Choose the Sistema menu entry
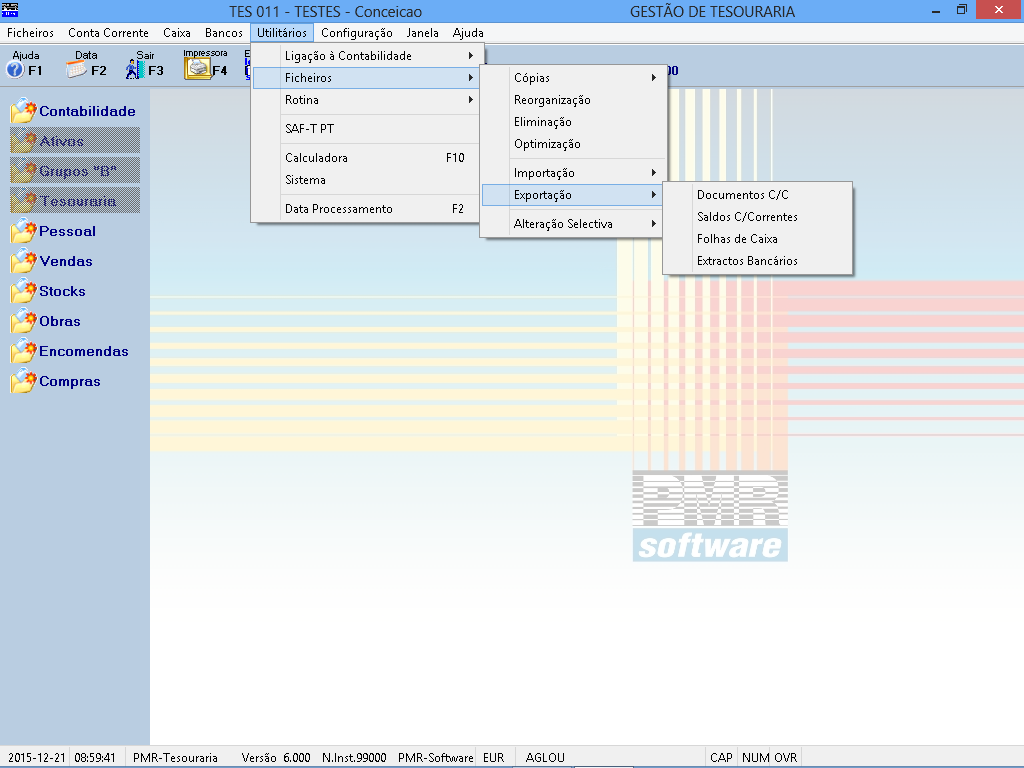Viewport: 1024px width, 768px height. click(x=367, y=180)
